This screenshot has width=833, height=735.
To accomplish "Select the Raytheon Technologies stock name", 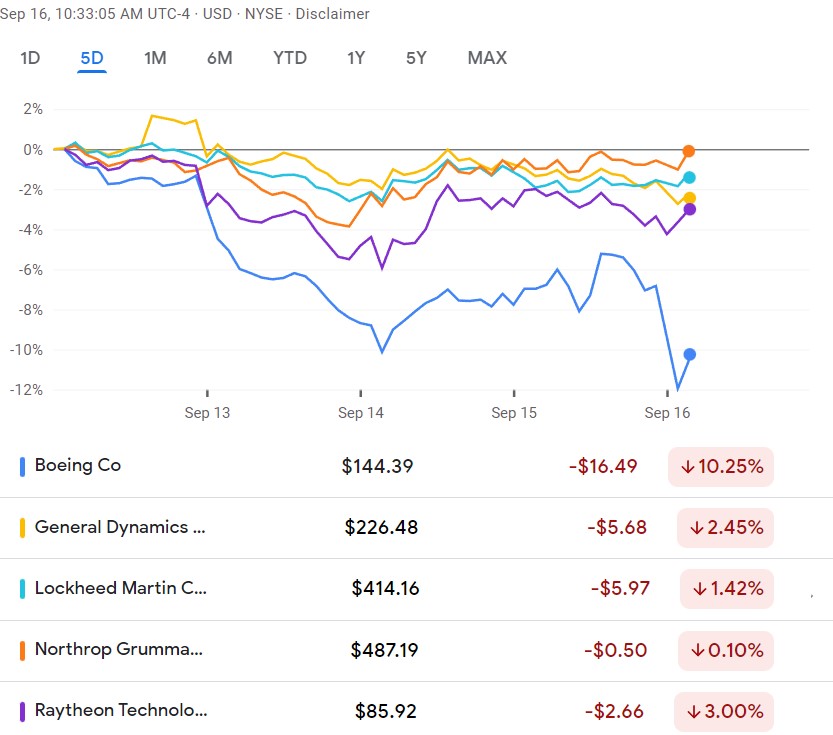I will [120, 711].
